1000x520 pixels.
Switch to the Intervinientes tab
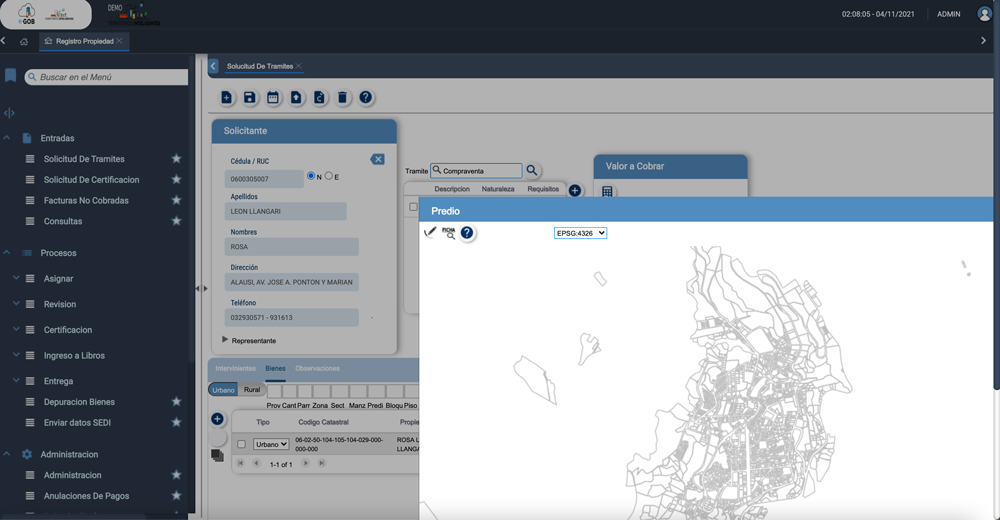point(235,369)
